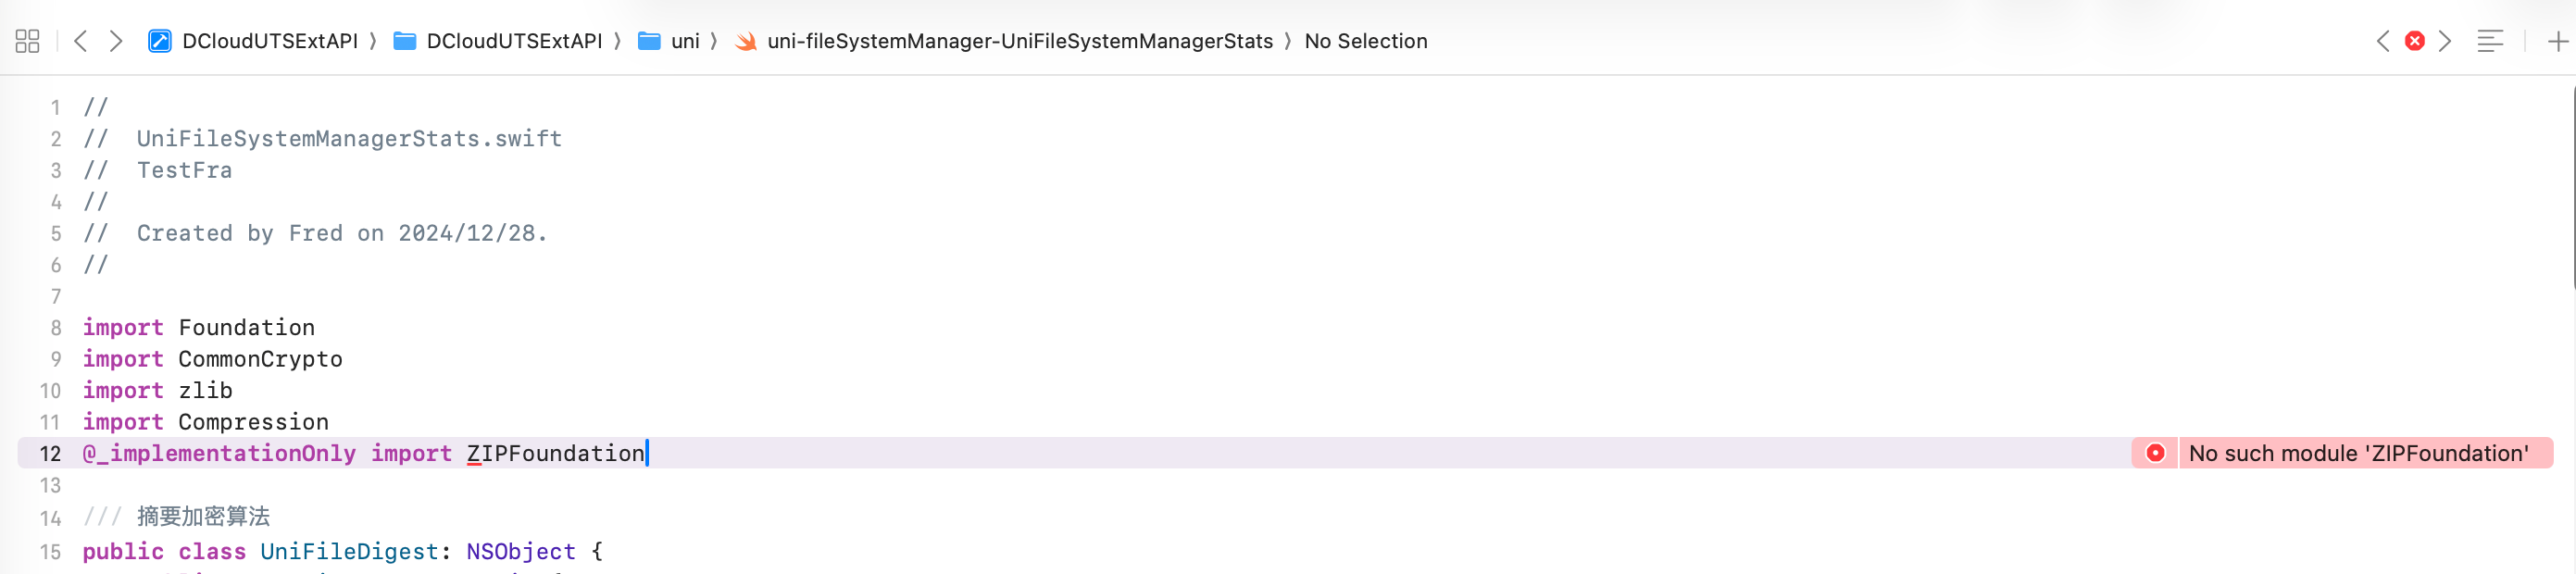Viewport: 2576px width, 574px height.
Task: Add a new editor pane
Action: [x=2557, y=41]
